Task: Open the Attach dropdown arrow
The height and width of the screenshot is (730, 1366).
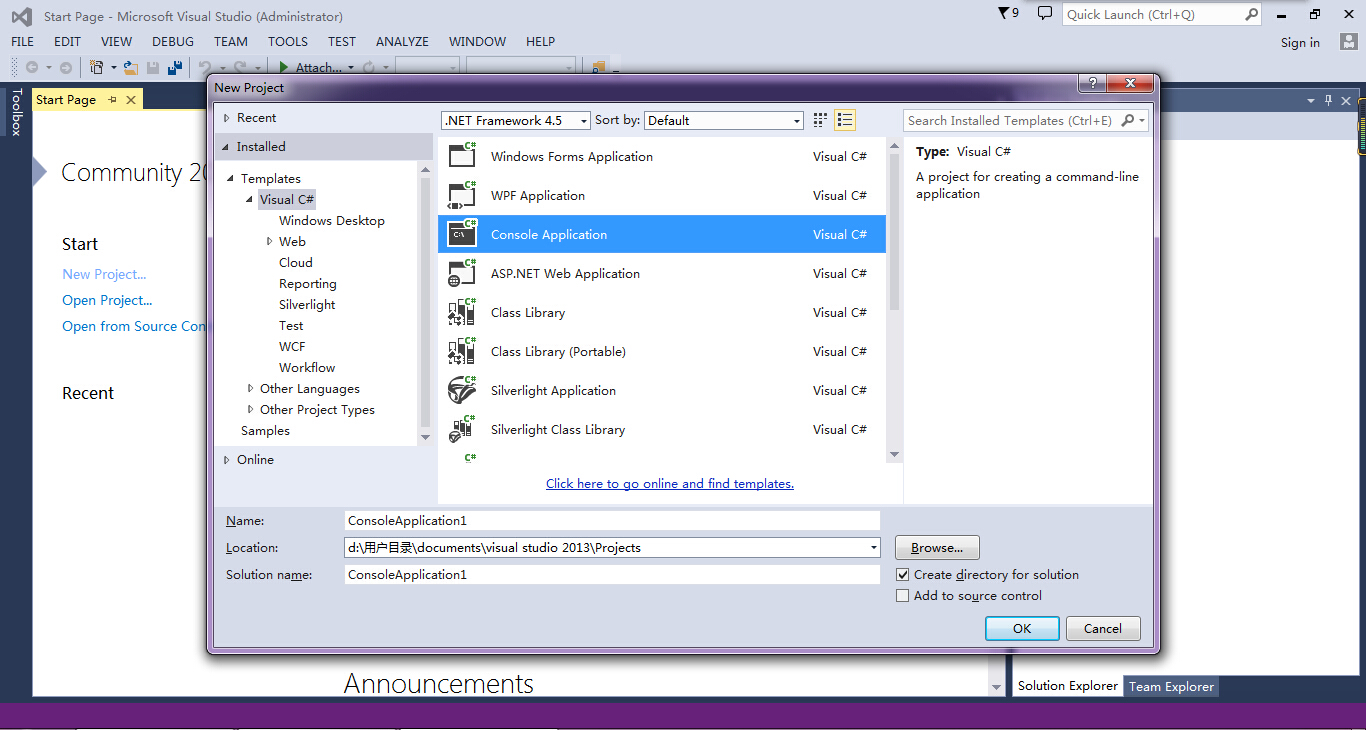Action: (x=351, y=68)
